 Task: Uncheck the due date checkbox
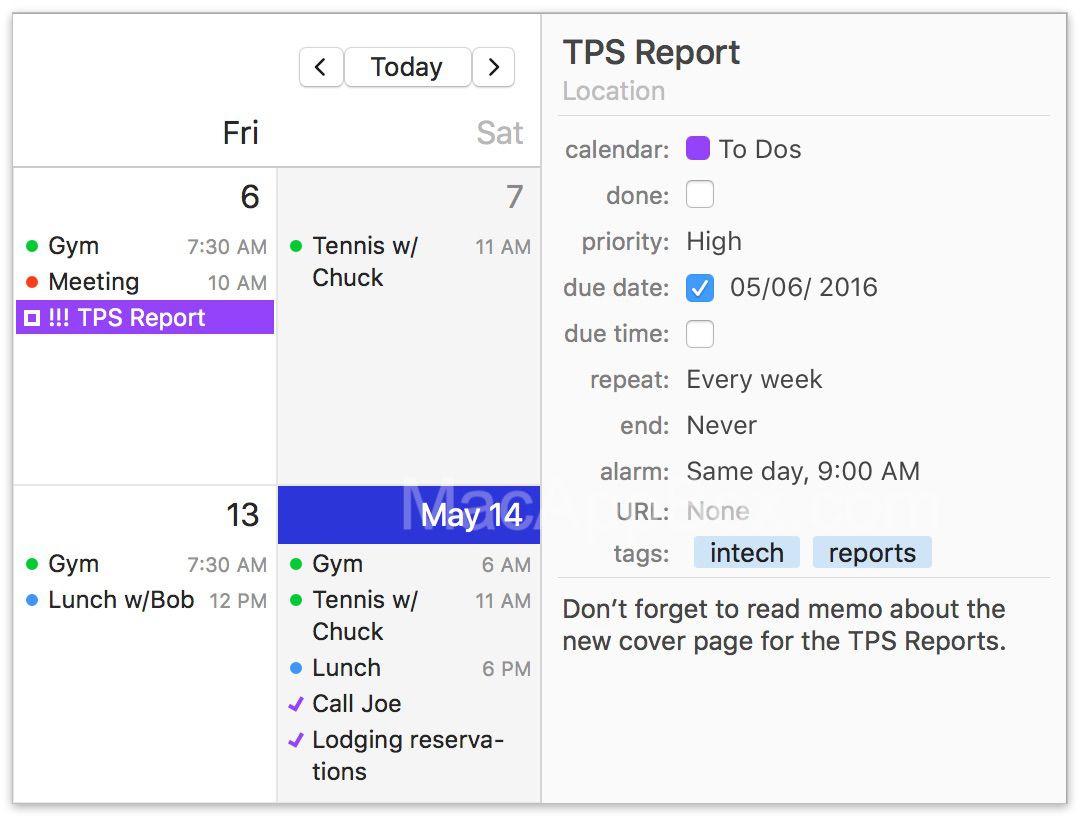[x=700, y=288]
